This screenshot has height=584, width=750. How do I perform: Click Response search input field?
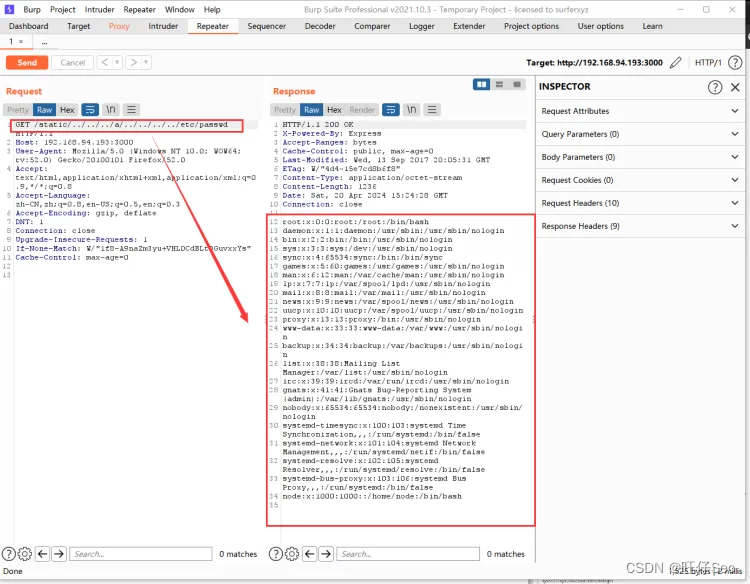click(408, 554)
